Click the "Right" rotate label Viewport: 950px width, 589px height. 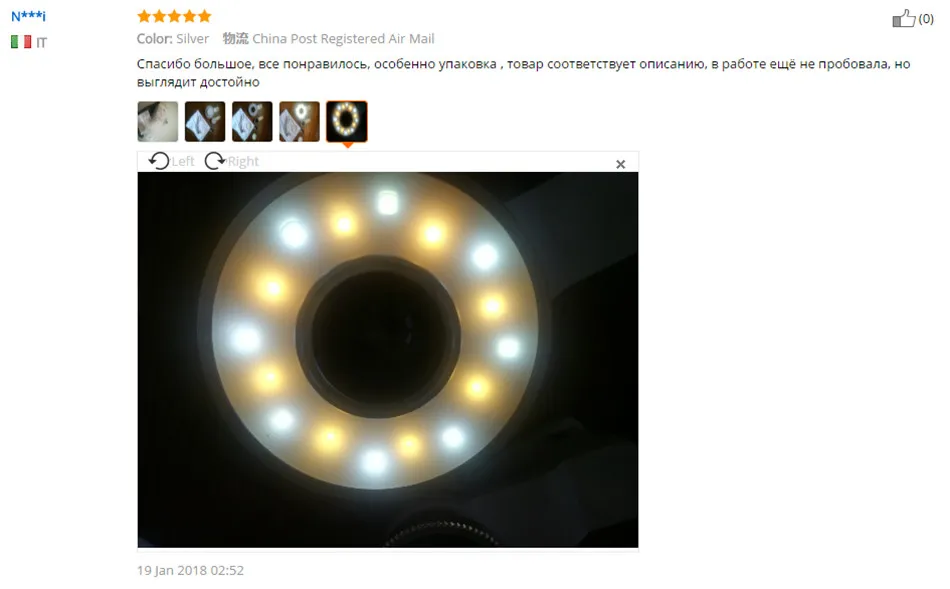click(243, 162)
